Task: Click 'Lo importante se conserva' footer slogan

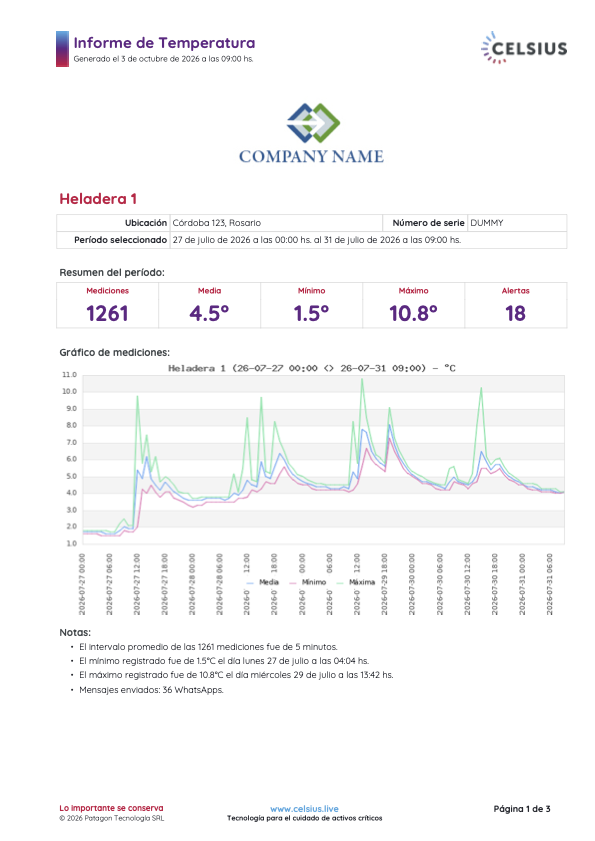Action: click(x=111, y=808)
